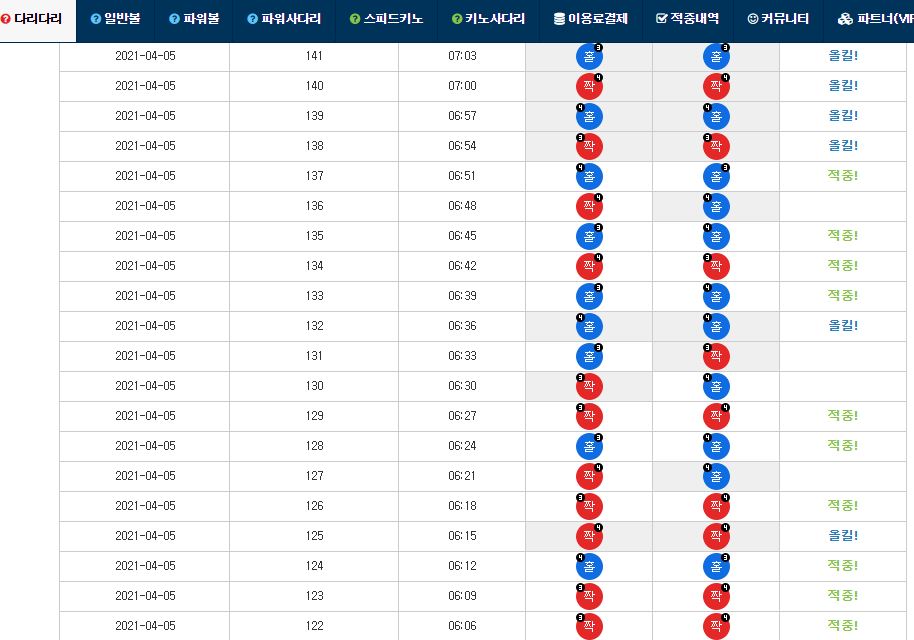Open the 커뮤니티 menu item
Screen dimensions: 914x640
[778, 19]
